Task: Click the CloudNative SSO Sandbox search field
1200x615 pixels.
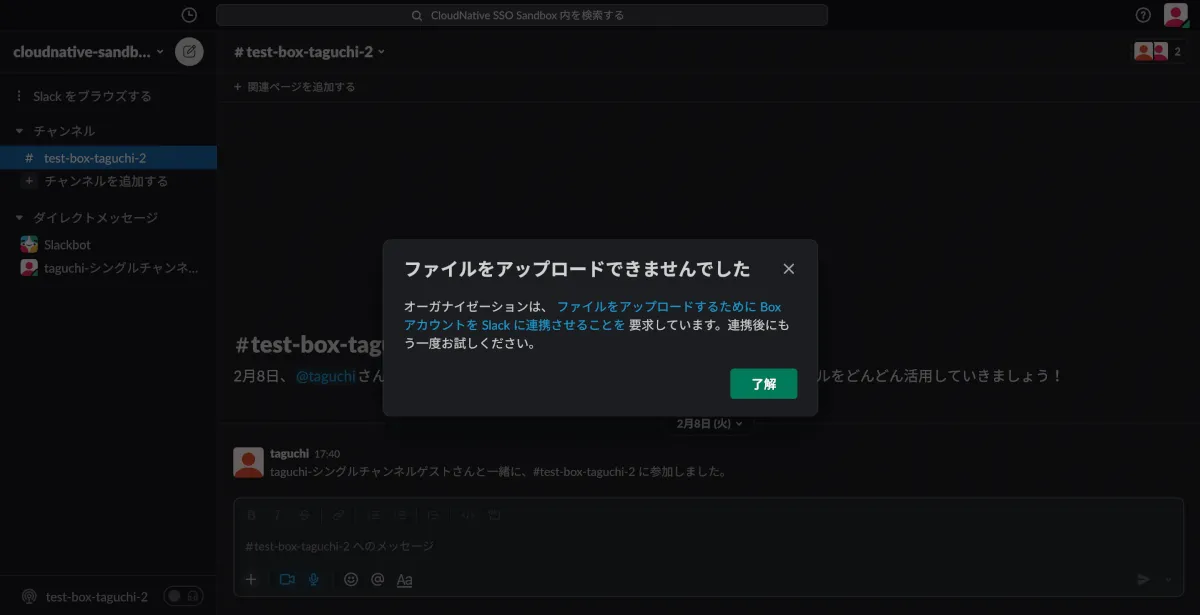Action: pos(521,15)
